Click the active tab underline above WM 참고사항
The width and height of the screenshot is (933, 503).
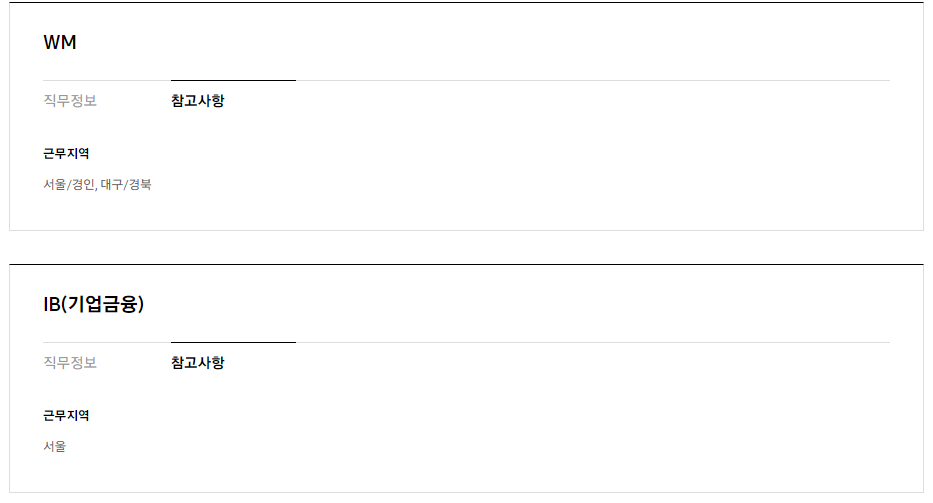click(x=233, y=80)
